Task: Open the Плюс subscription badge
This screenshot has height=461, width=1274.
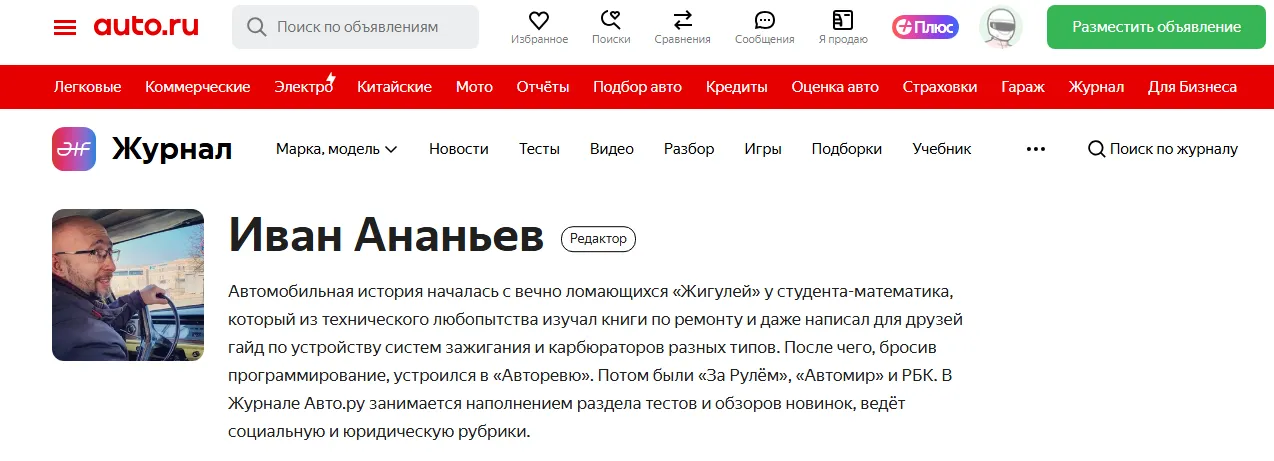Action: click(925, 27)
